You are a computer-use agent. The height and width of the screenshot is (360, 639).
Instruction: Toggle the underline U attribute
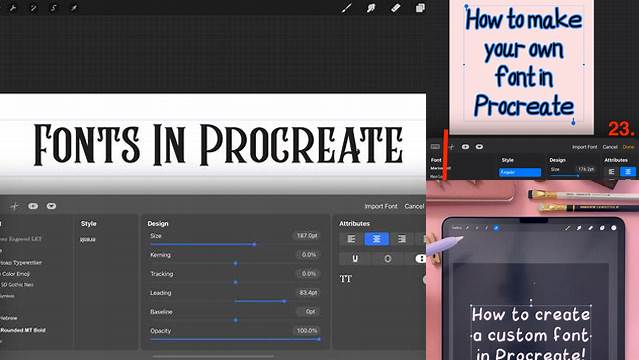coord(355,258)
